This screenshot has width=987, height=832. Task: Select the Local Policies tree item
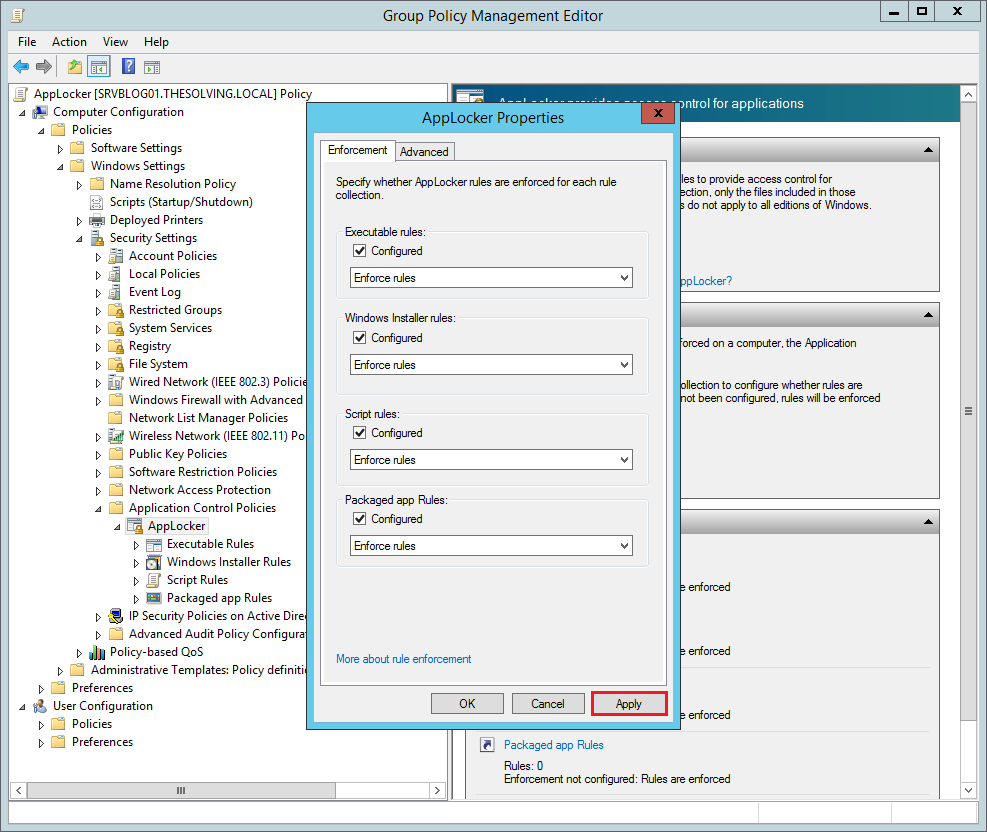tap(164, 274)
